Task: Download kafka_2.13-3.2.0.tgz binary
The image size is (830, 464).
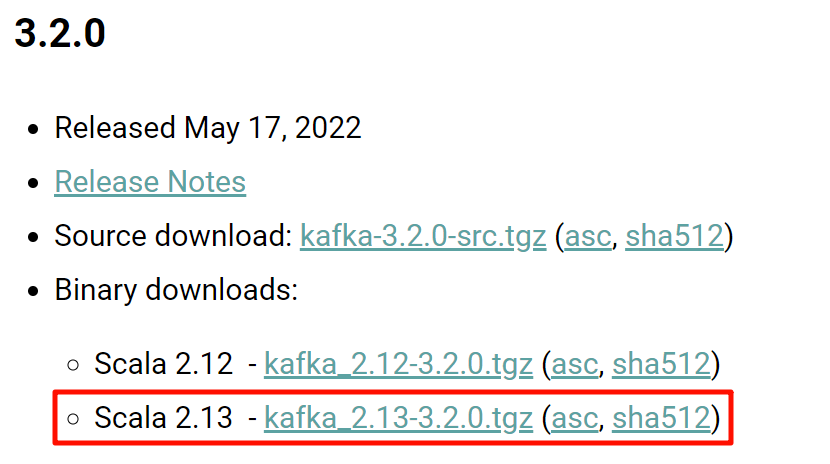Action: click(398, 418)
